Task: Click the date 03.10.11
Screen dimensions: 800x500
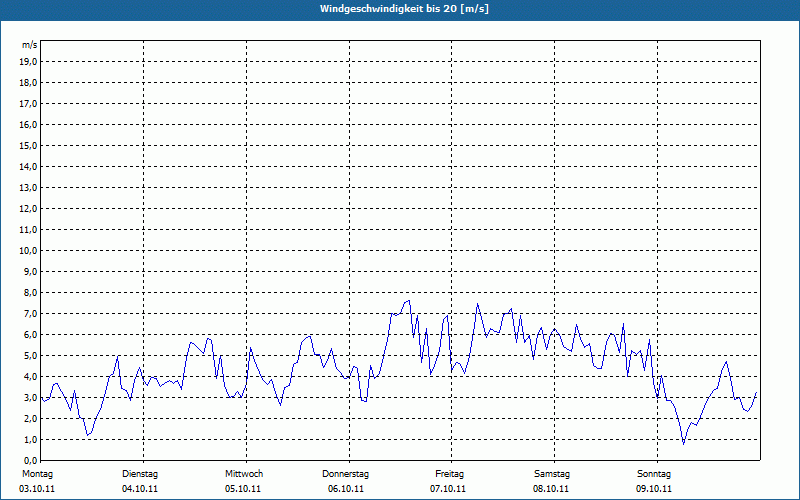Action: coord(37,489)
